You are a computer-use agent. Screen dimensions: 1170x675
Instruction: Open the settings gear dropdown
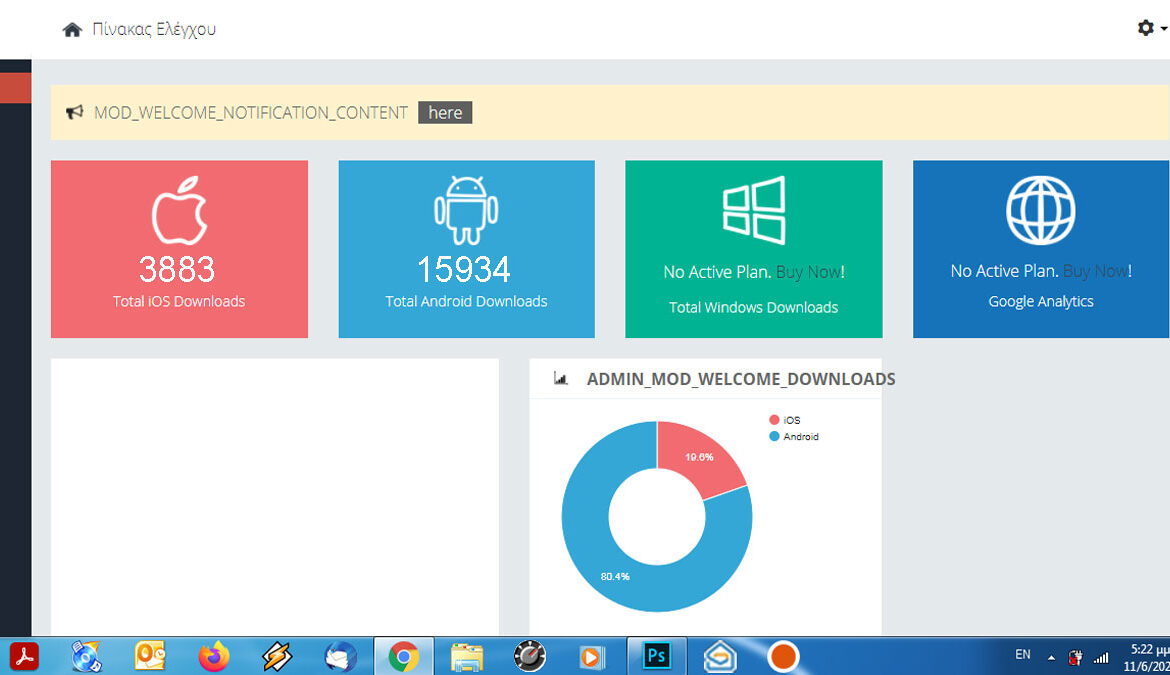coord(1148,29)
